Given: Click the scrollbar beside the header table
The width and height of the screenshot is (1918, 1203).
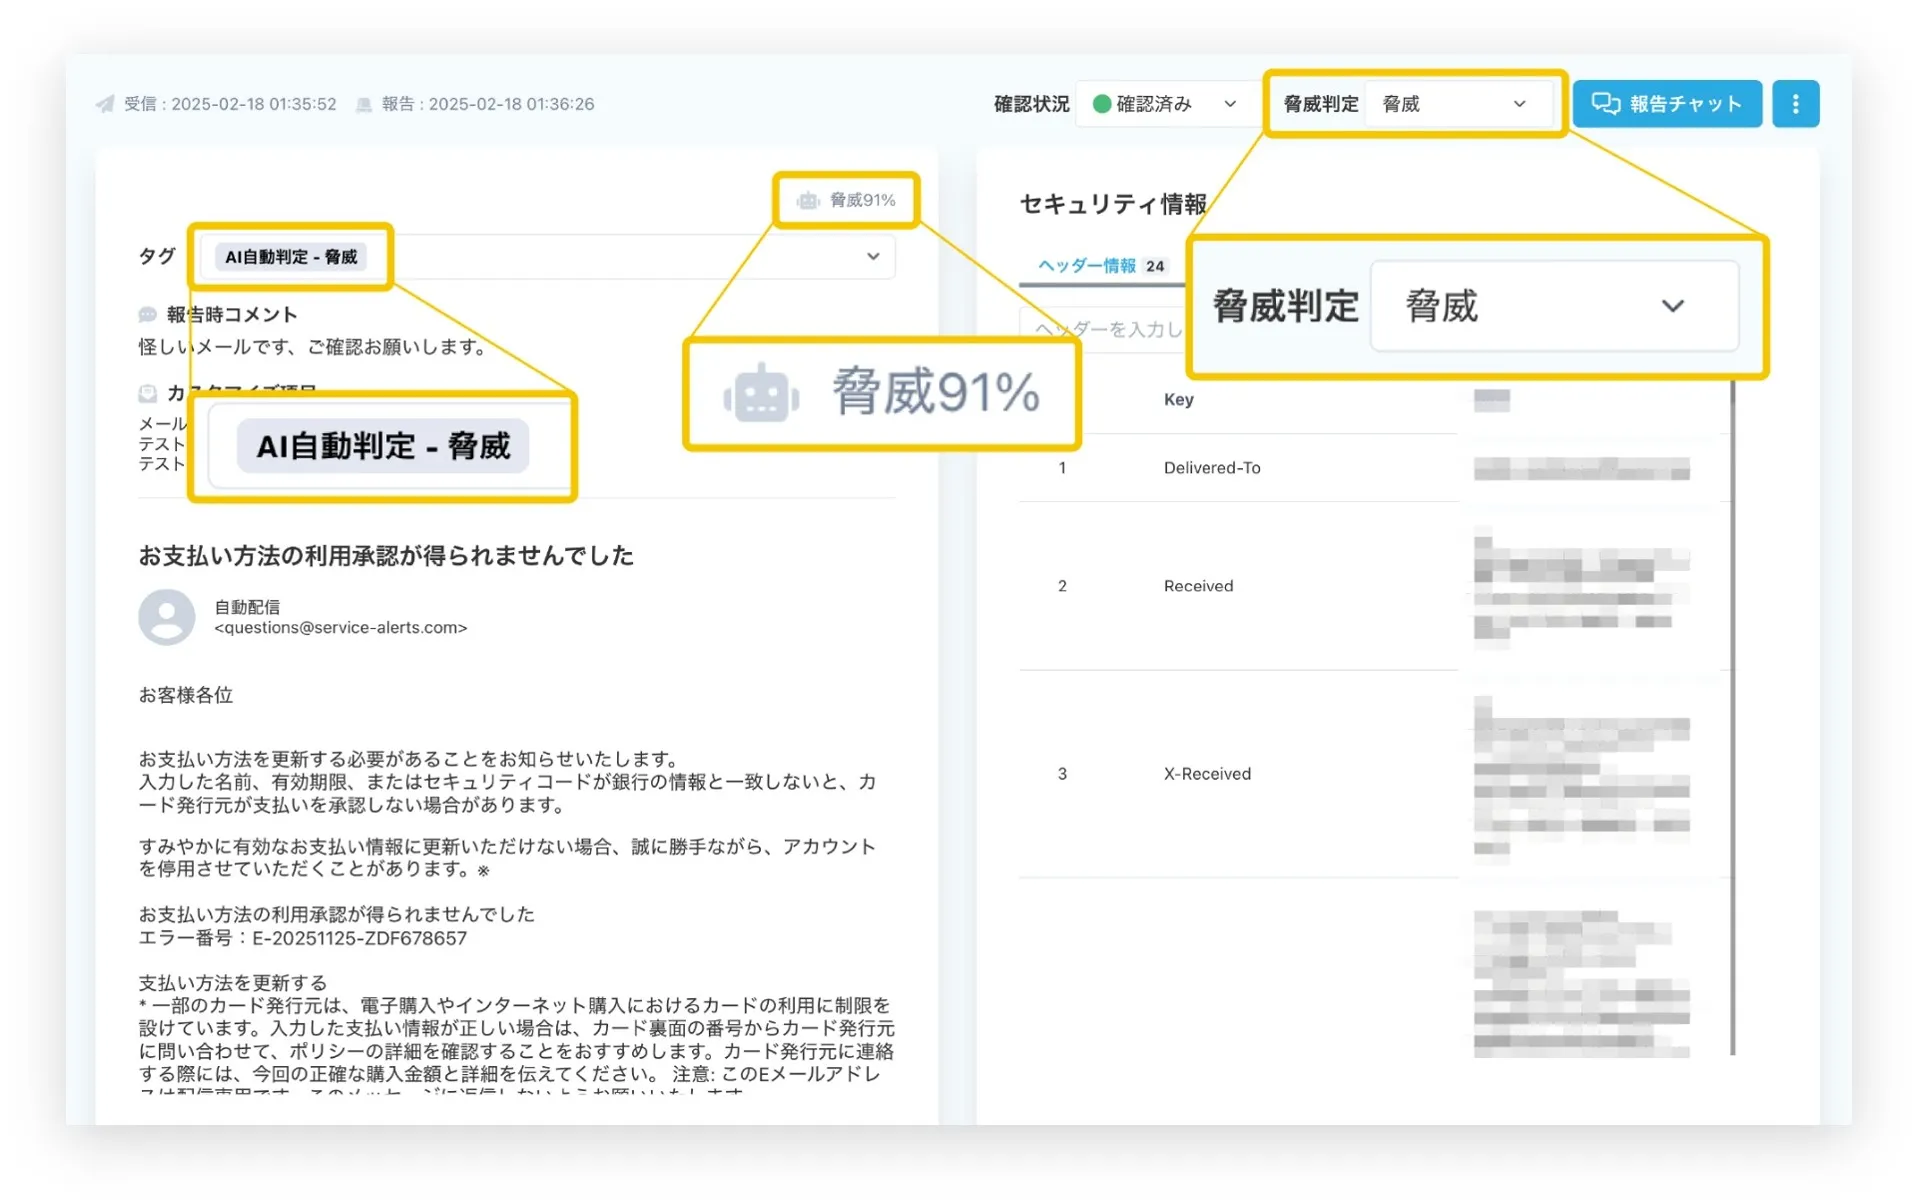Looking at the screenshot, I should click(x=1731, y=700).
